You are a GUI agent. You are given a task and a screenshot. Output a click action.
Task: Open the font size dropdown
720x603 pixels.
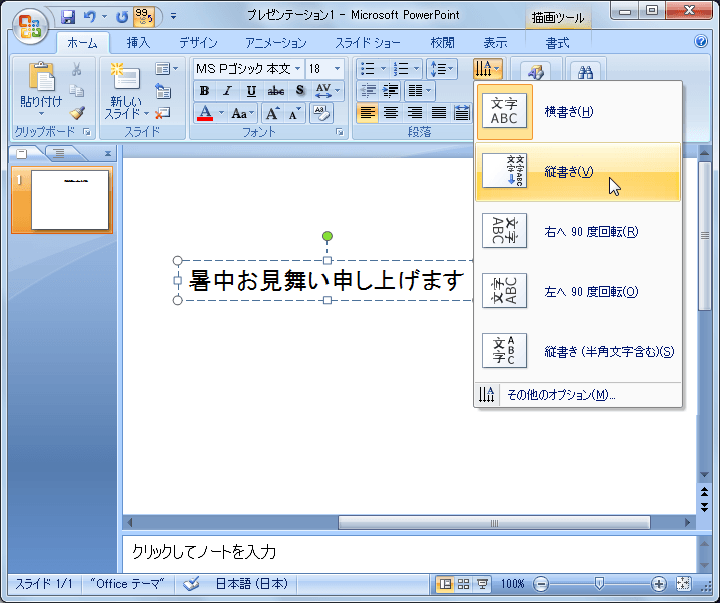click(338, 69)
